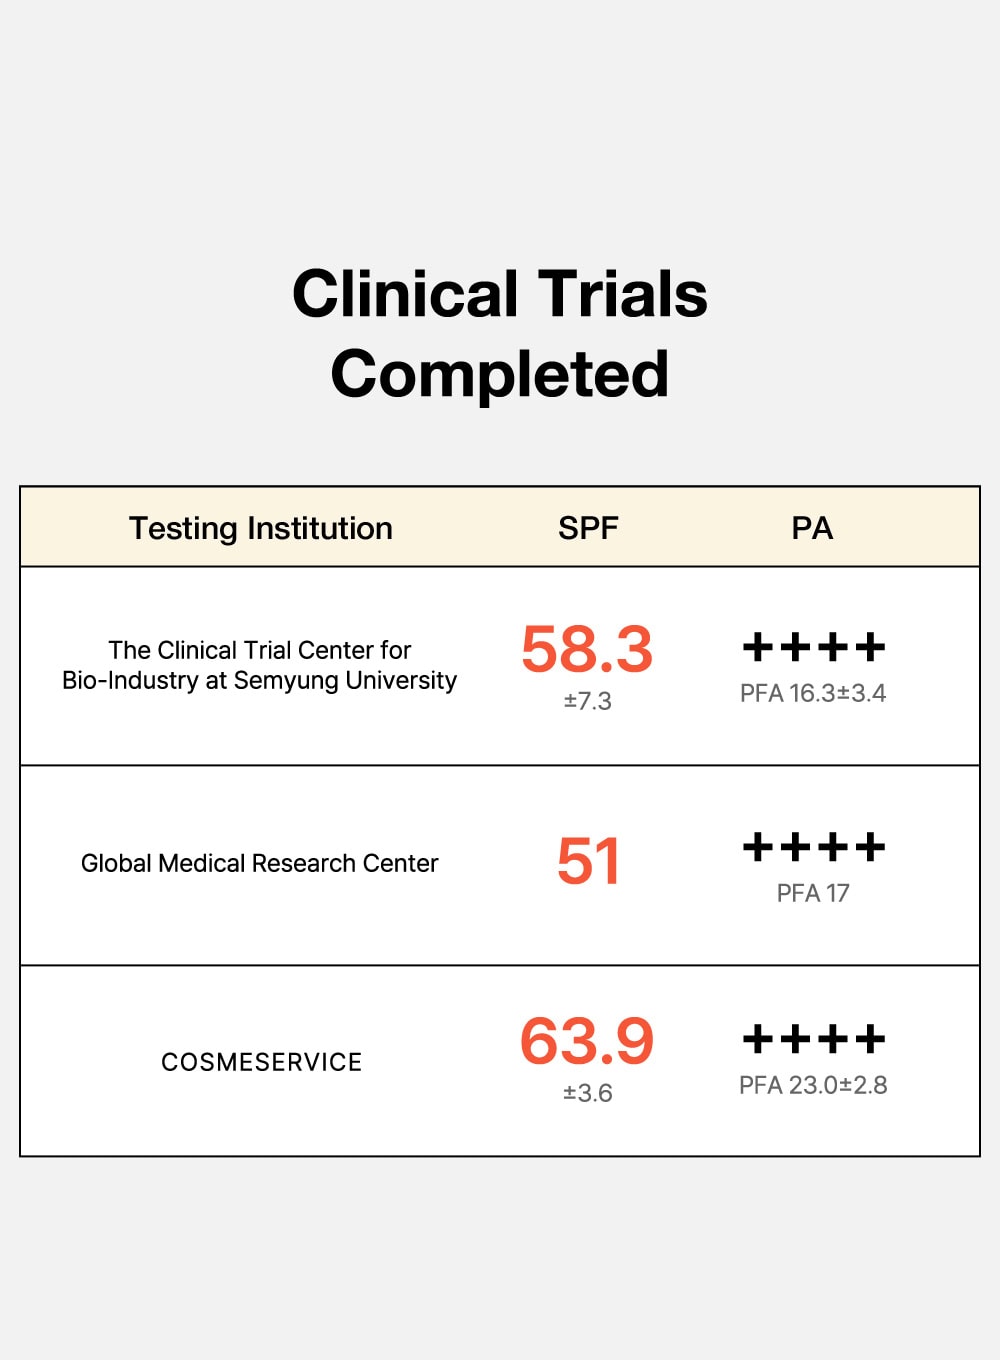Click the 51 SPF value

coord(588,861)
